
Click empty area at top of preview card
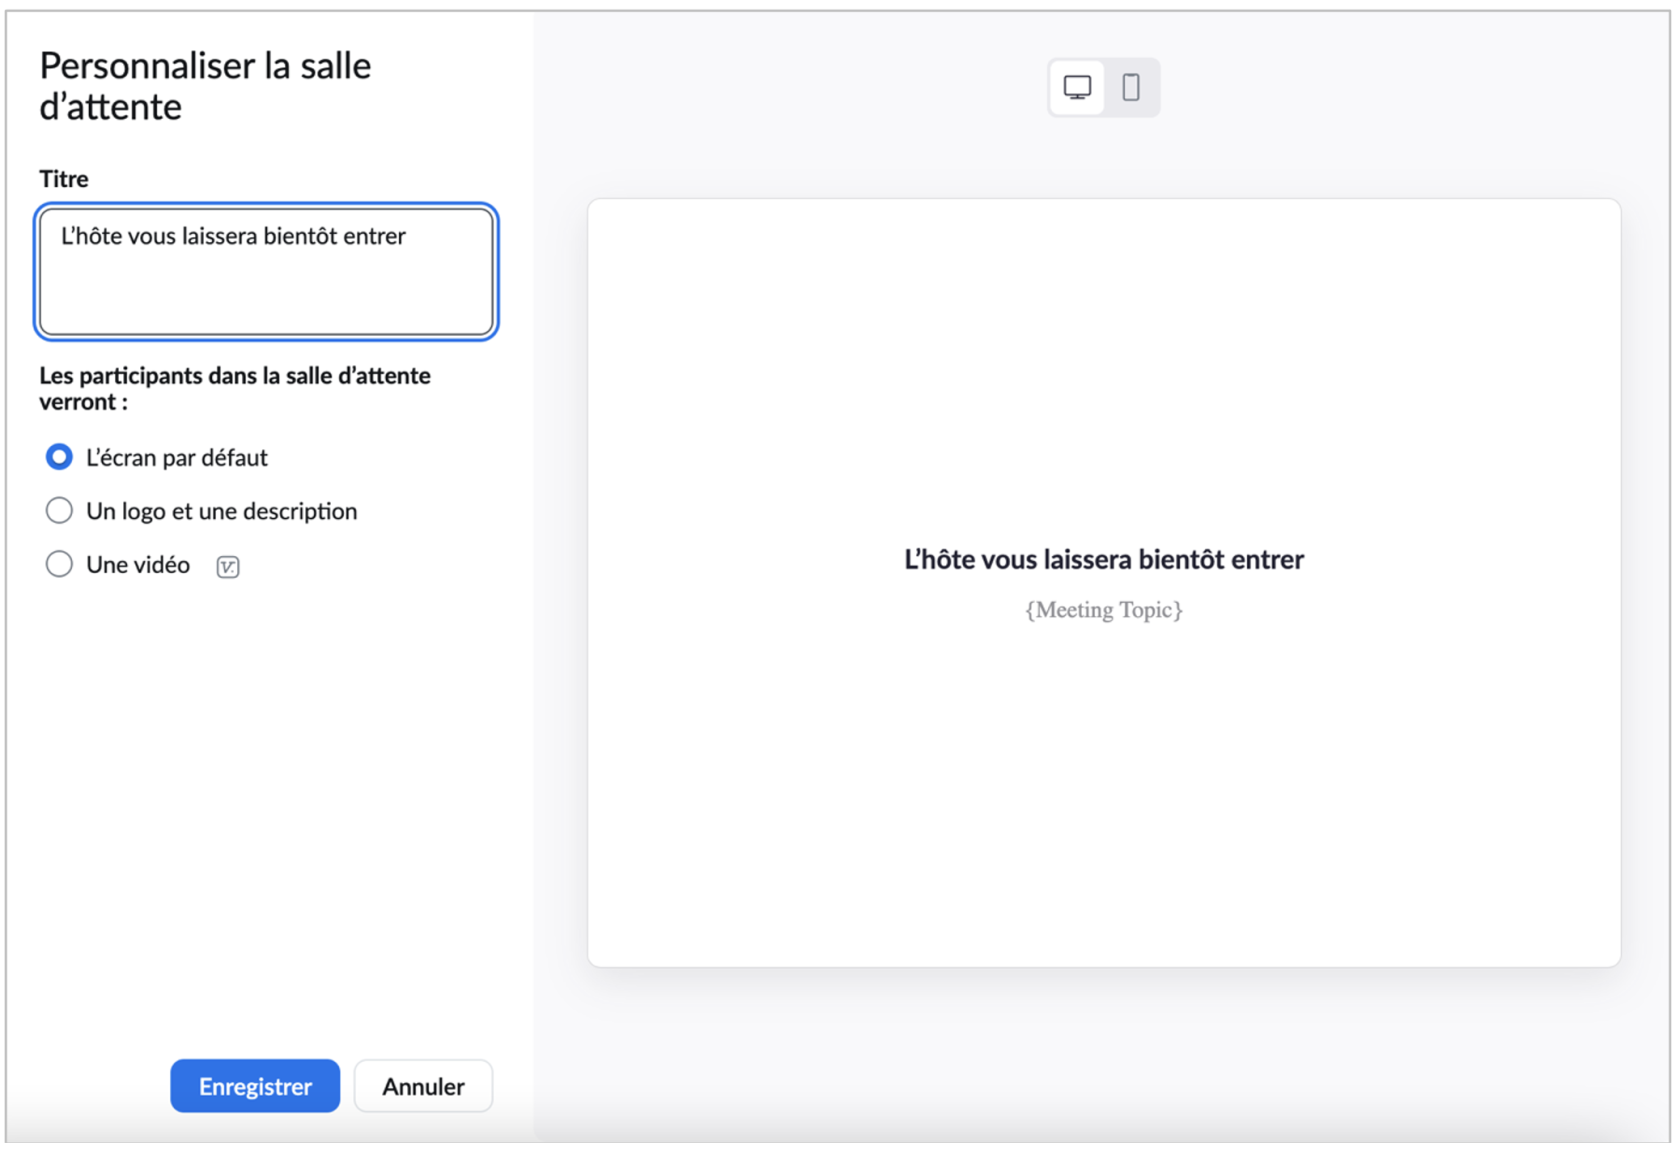1103,320
